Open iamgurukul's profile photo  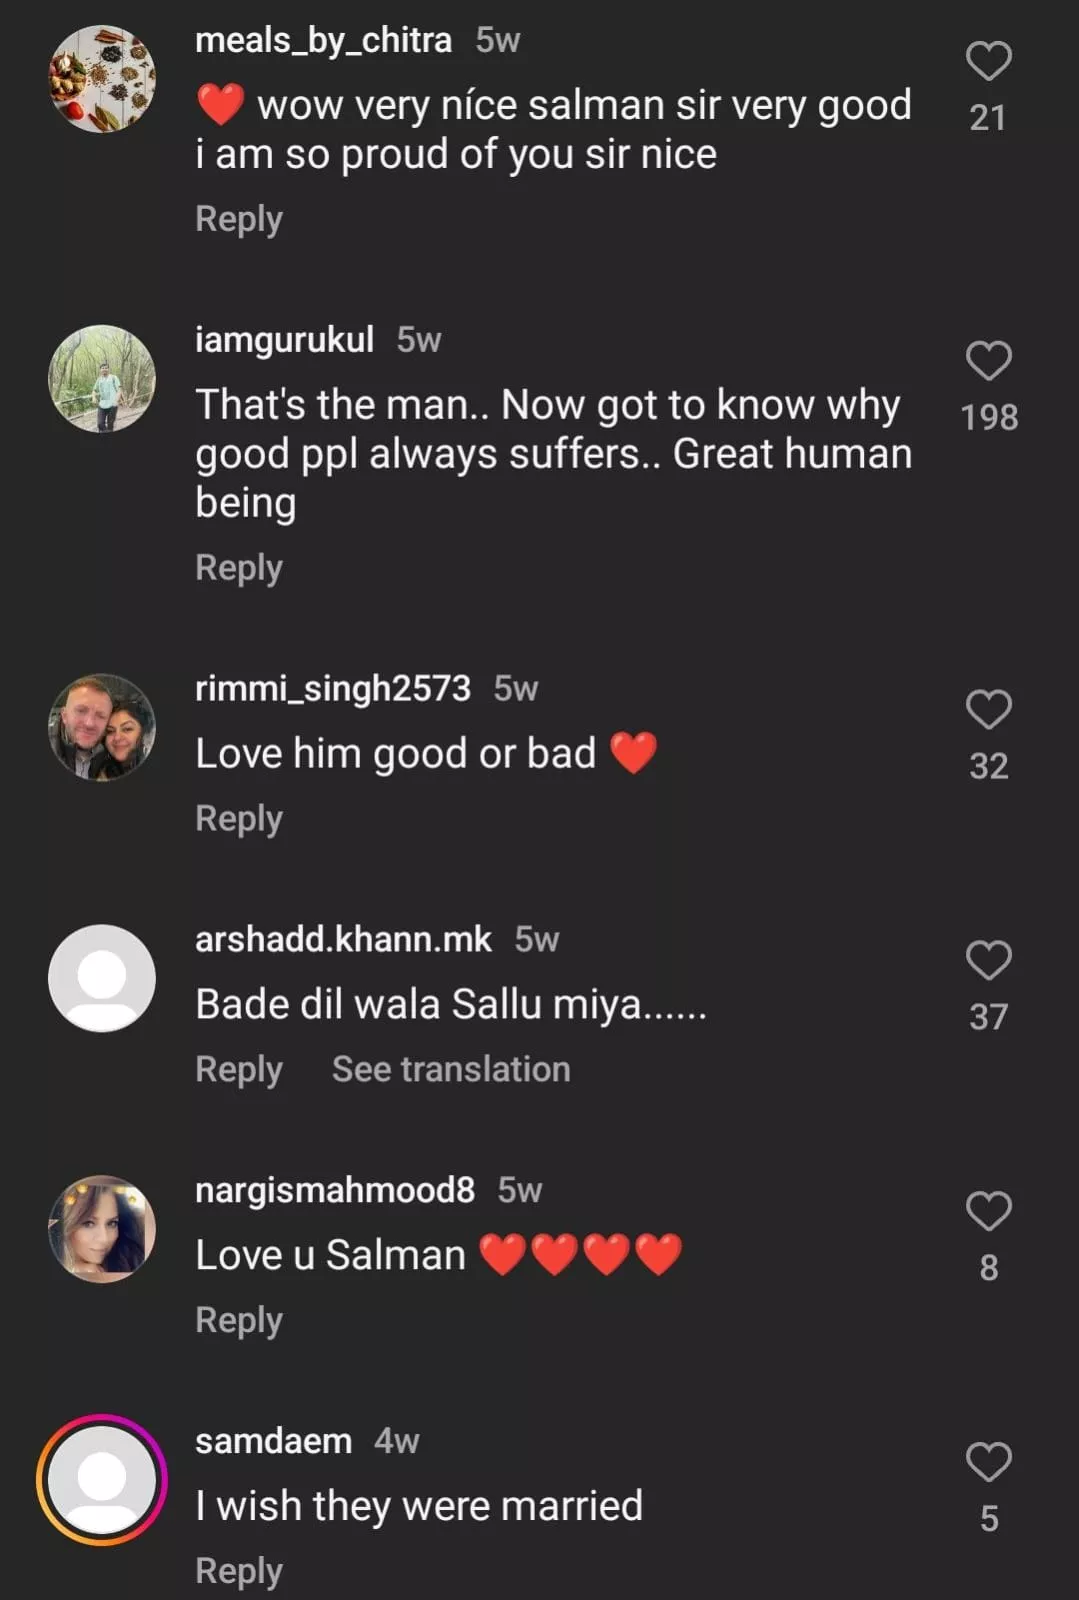(x=102, y=378)
